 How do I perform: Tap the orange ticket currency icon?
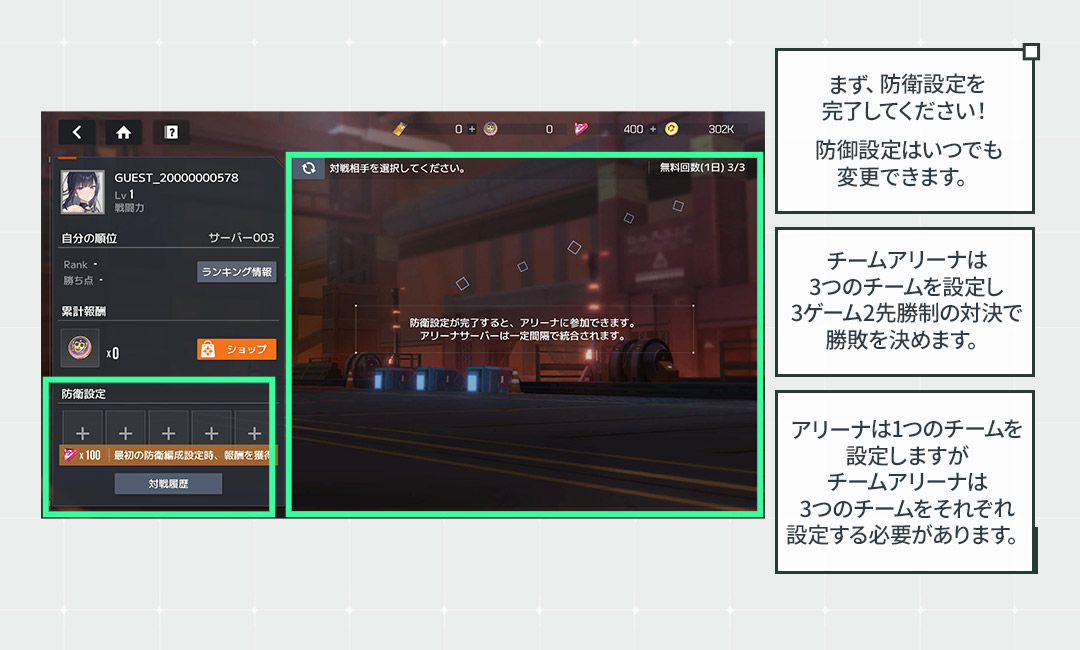[399, 129]
